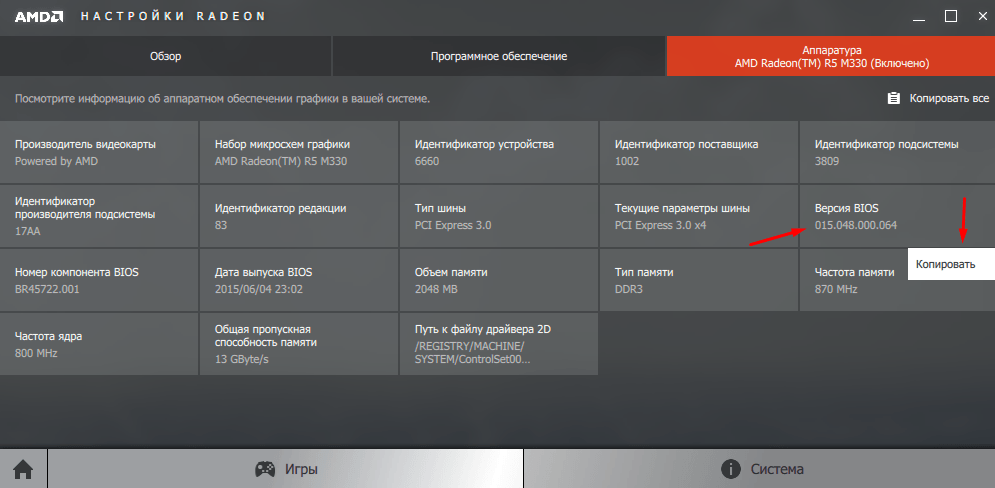Select the Производитель видеокарты tile
The width and height of the screenshot is (995, 488).
tap(99, 152)
